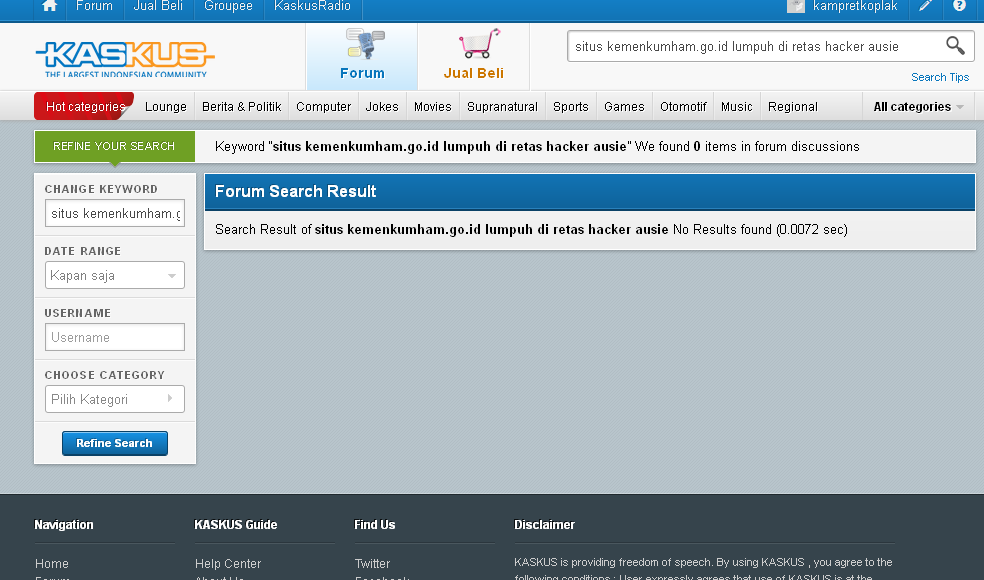
Task: Open the Search Tips link
Action: (939, 77)
